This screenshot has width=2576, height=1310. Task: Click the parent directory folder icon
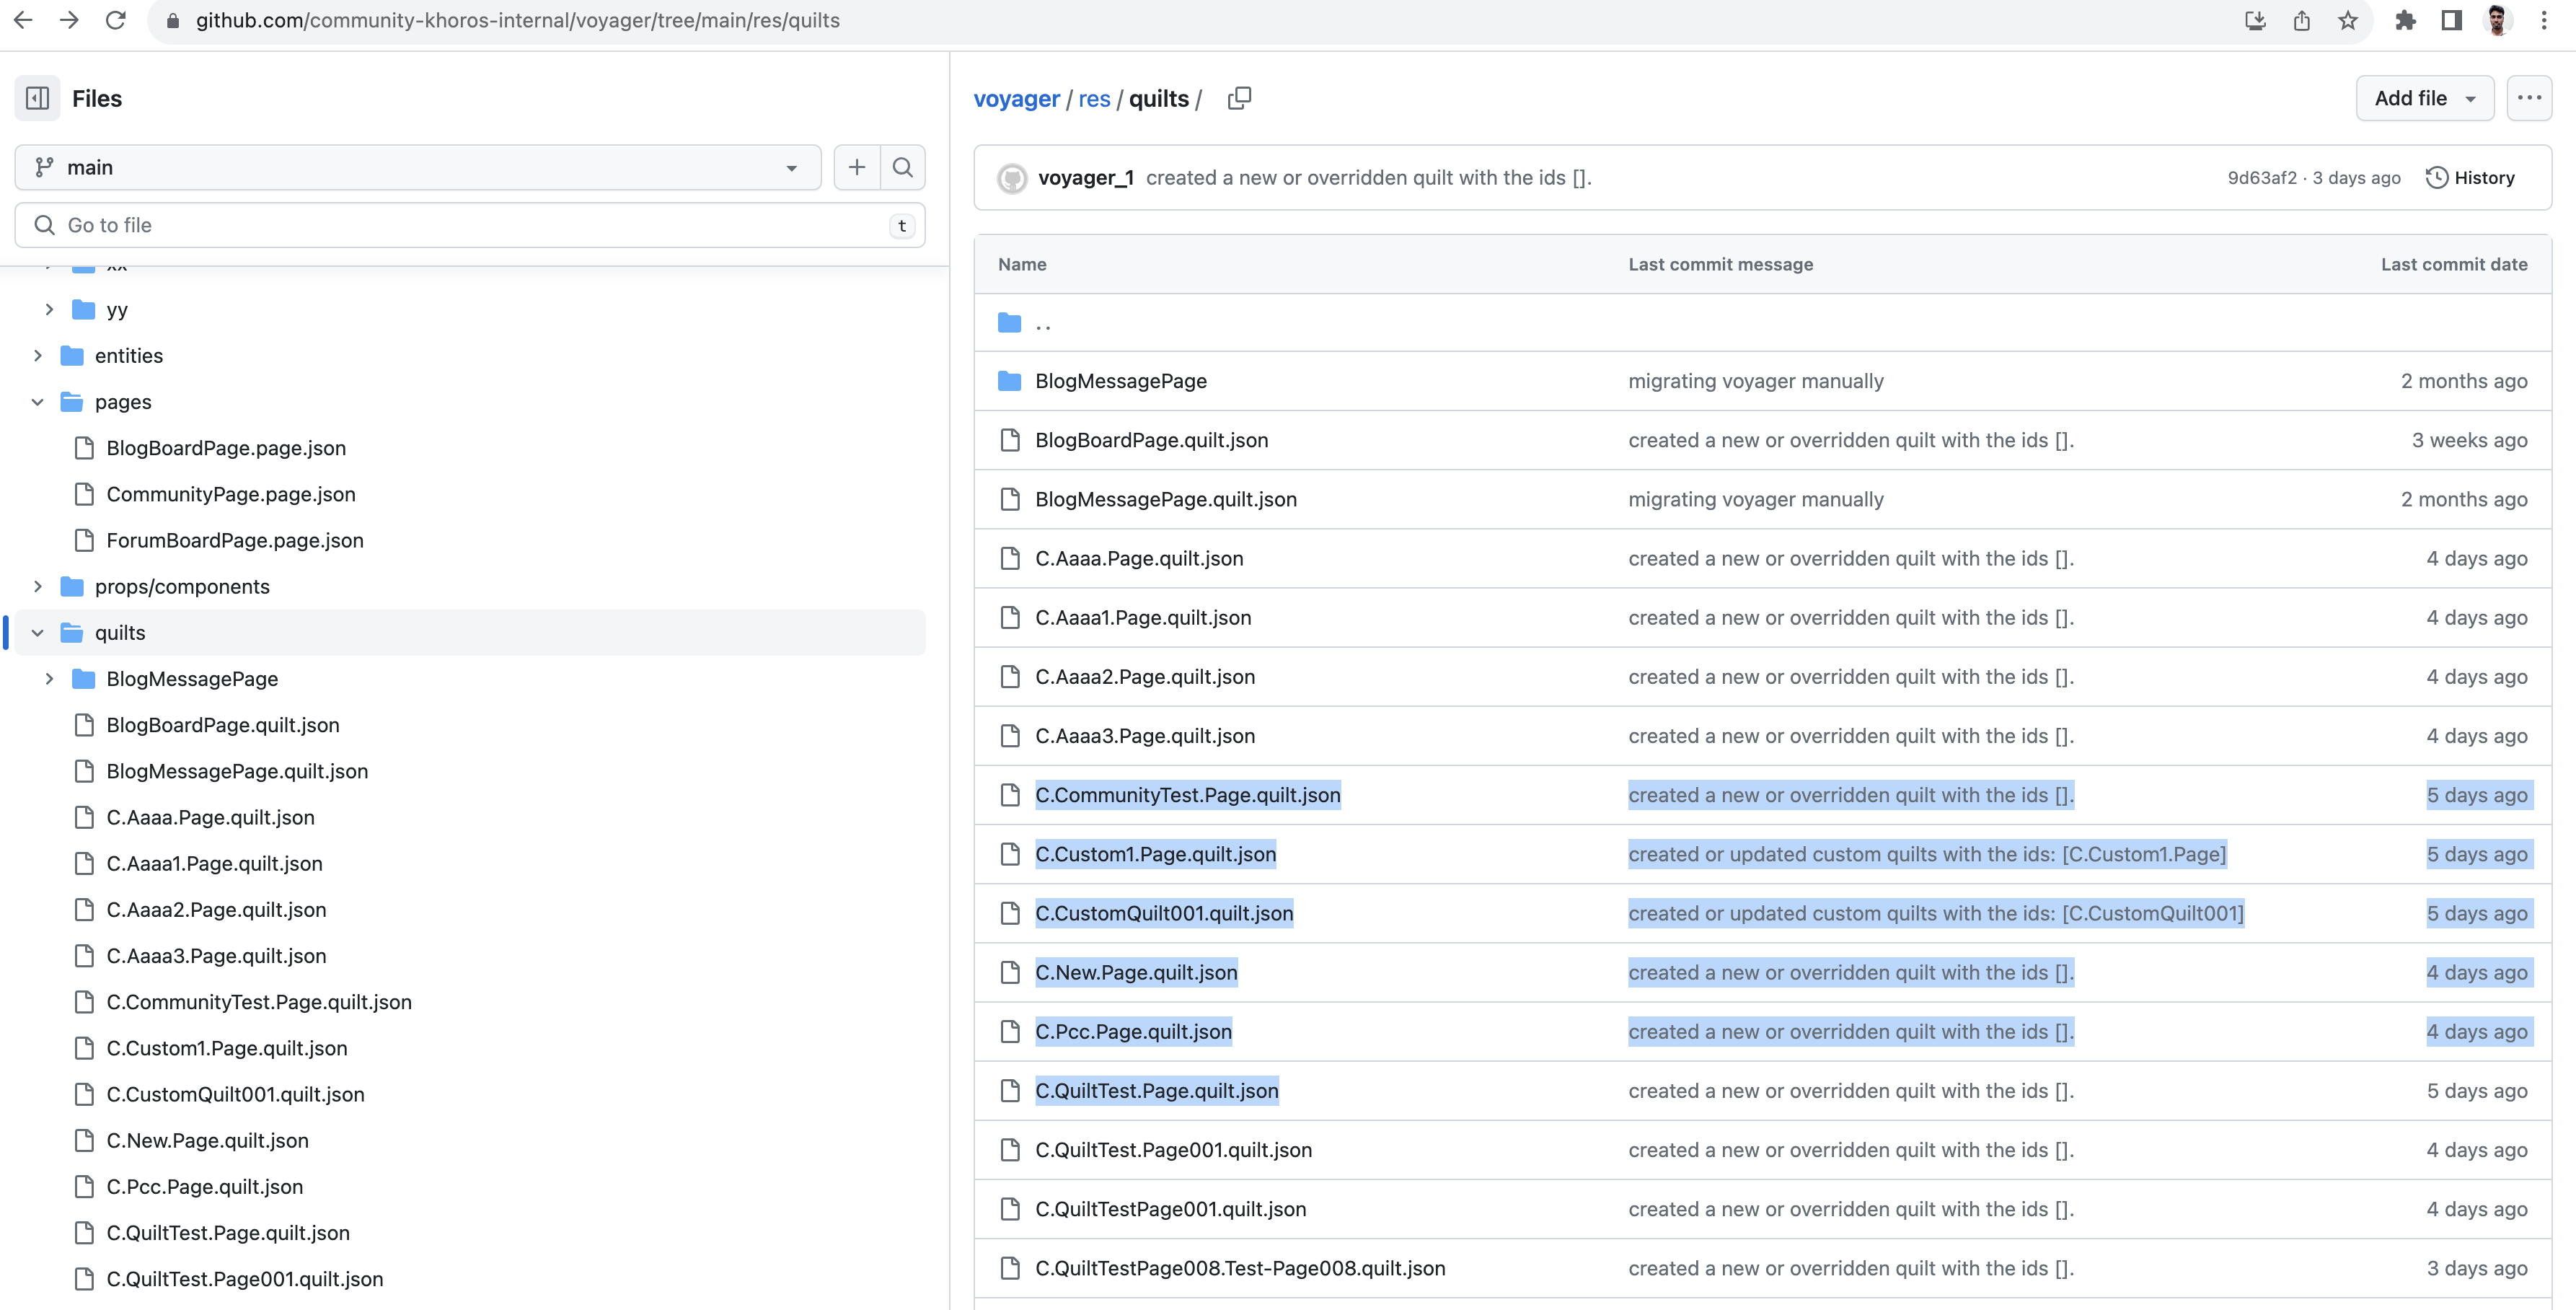tap(1010, 322)
